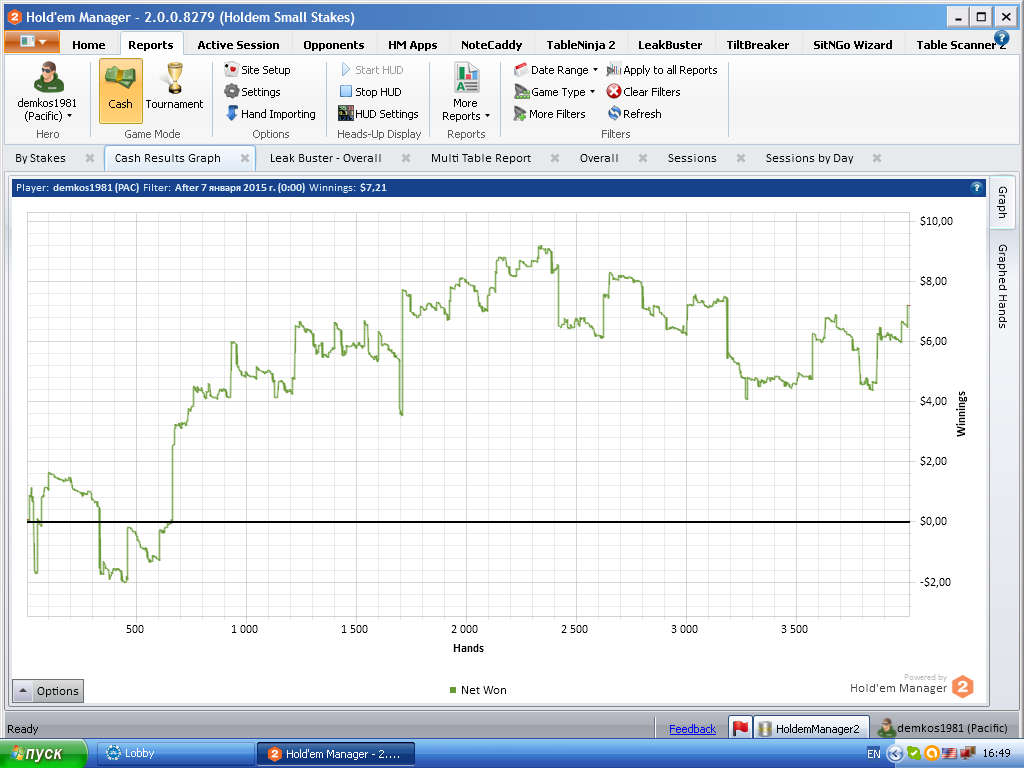Click Stop HUD
Viewport: 1024px width, 768px height.
tap(370, 92)
